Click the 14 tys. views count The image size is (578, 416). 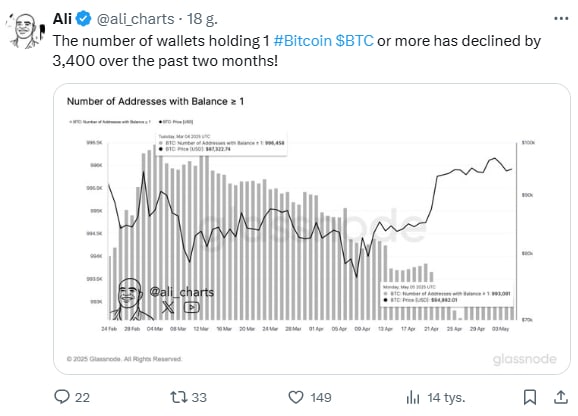446,397
